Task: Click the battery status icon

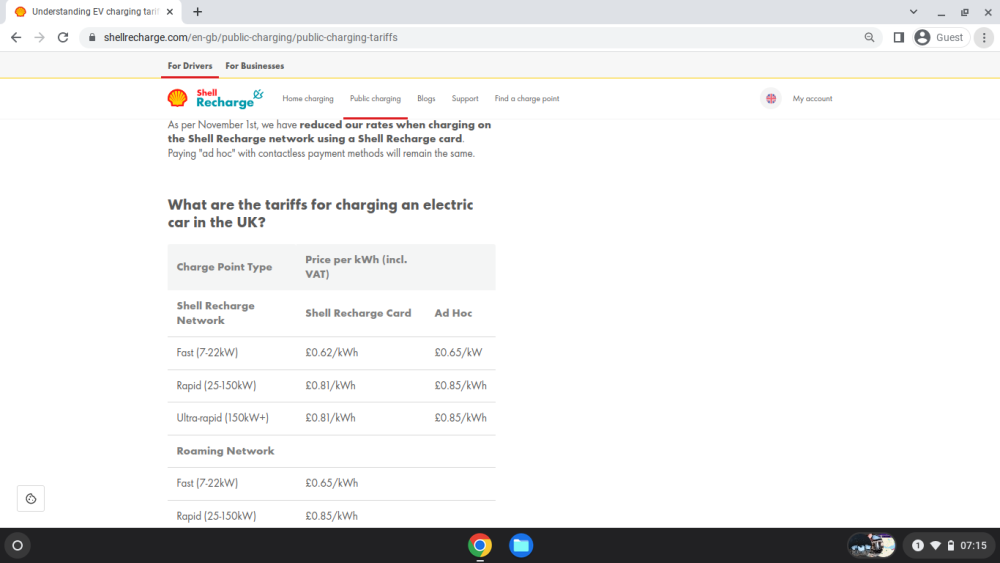Action: [951, 545]
